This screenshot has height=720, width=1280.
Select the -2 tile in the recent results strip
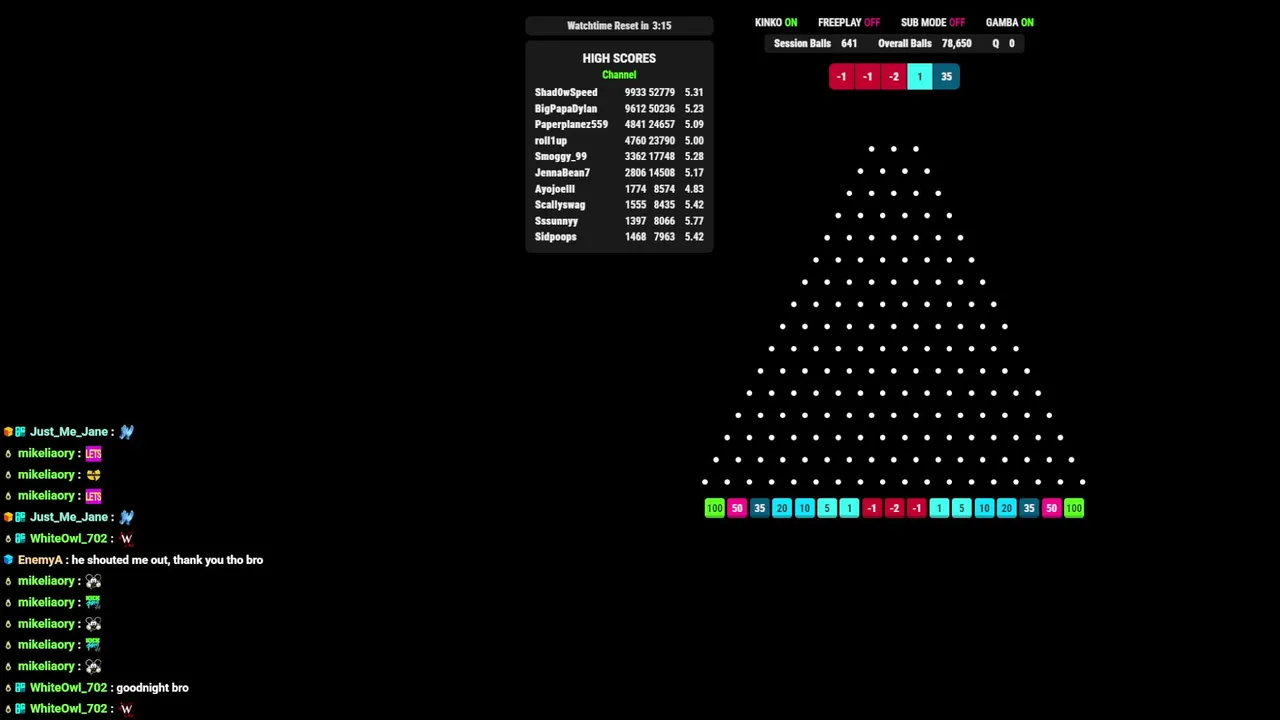pyautogui.click(x=894, y=77)
